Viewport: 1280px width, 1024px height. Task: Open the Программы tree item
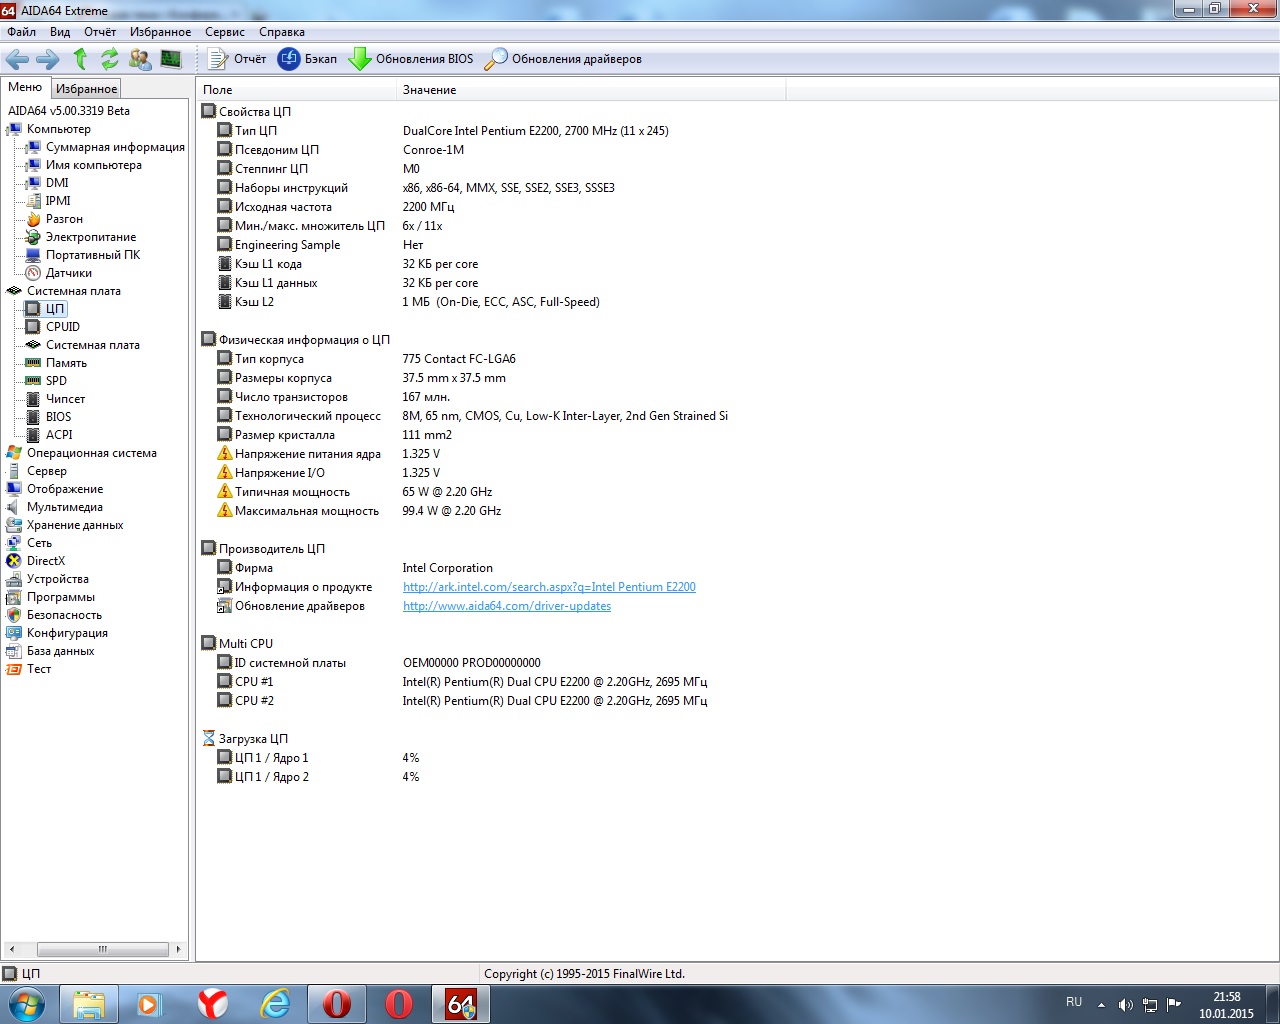click(x=61, y=597)
